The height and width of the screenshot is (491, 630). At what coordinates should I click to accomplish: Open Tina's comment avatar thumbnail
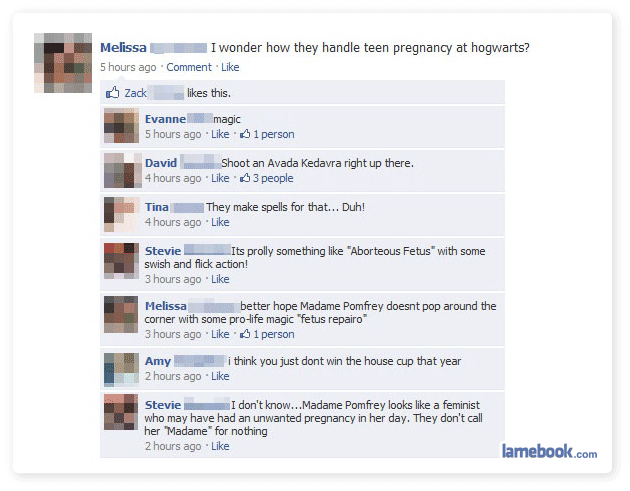coord(122,214)
